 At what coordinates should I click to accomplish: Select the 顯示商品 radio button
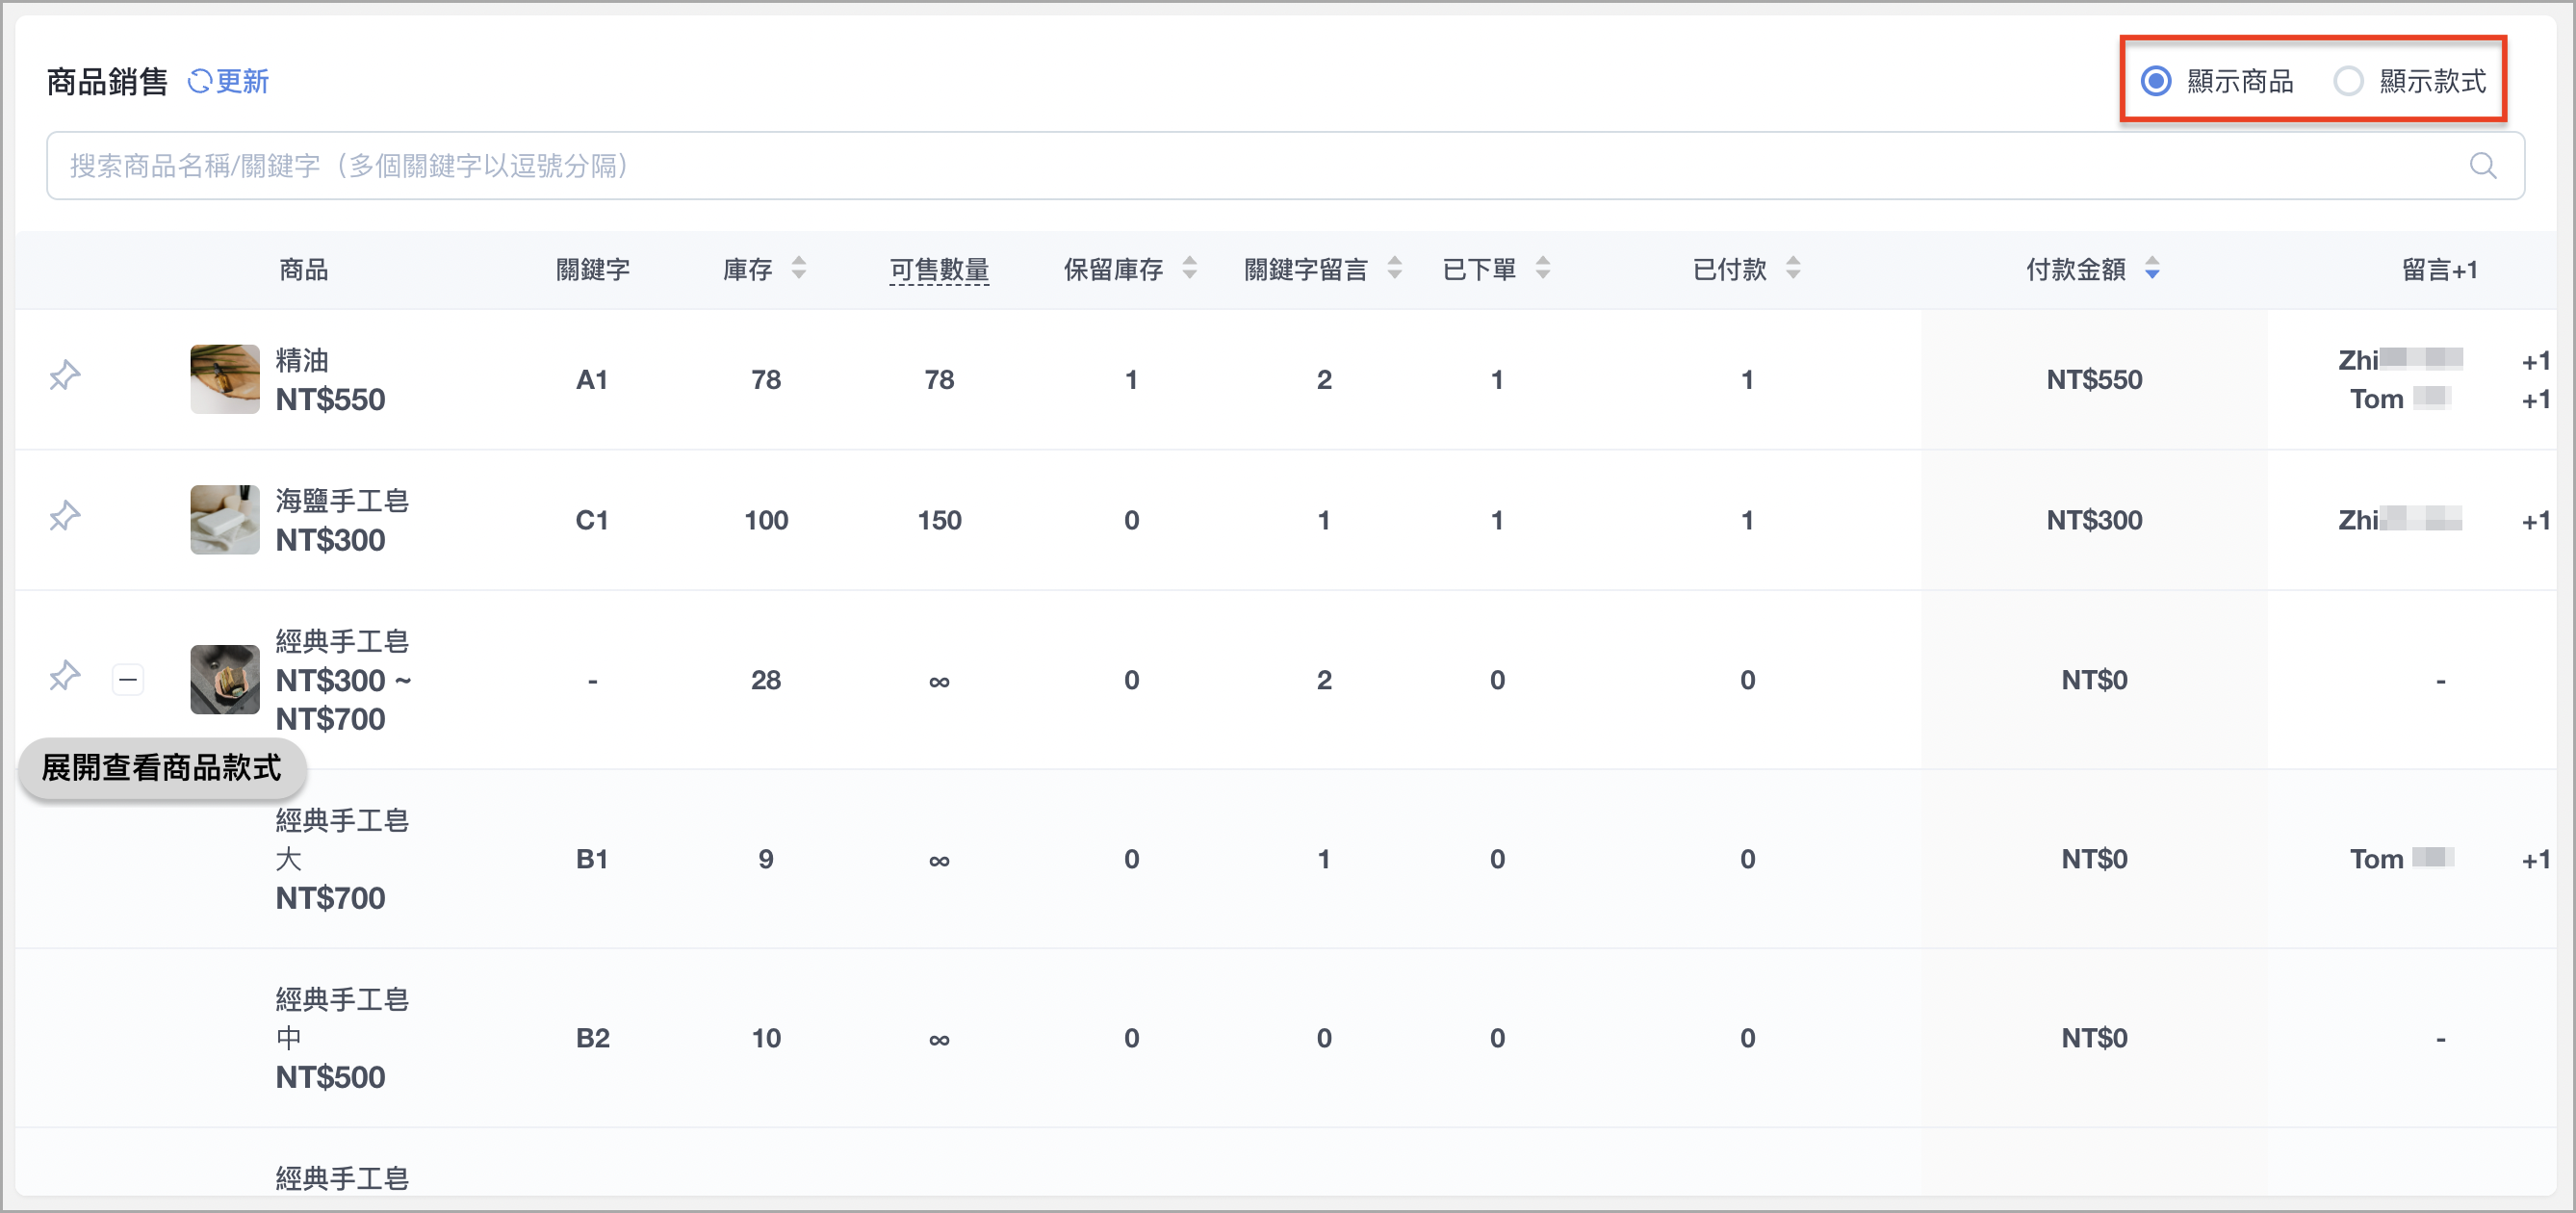pos(2156,81)
